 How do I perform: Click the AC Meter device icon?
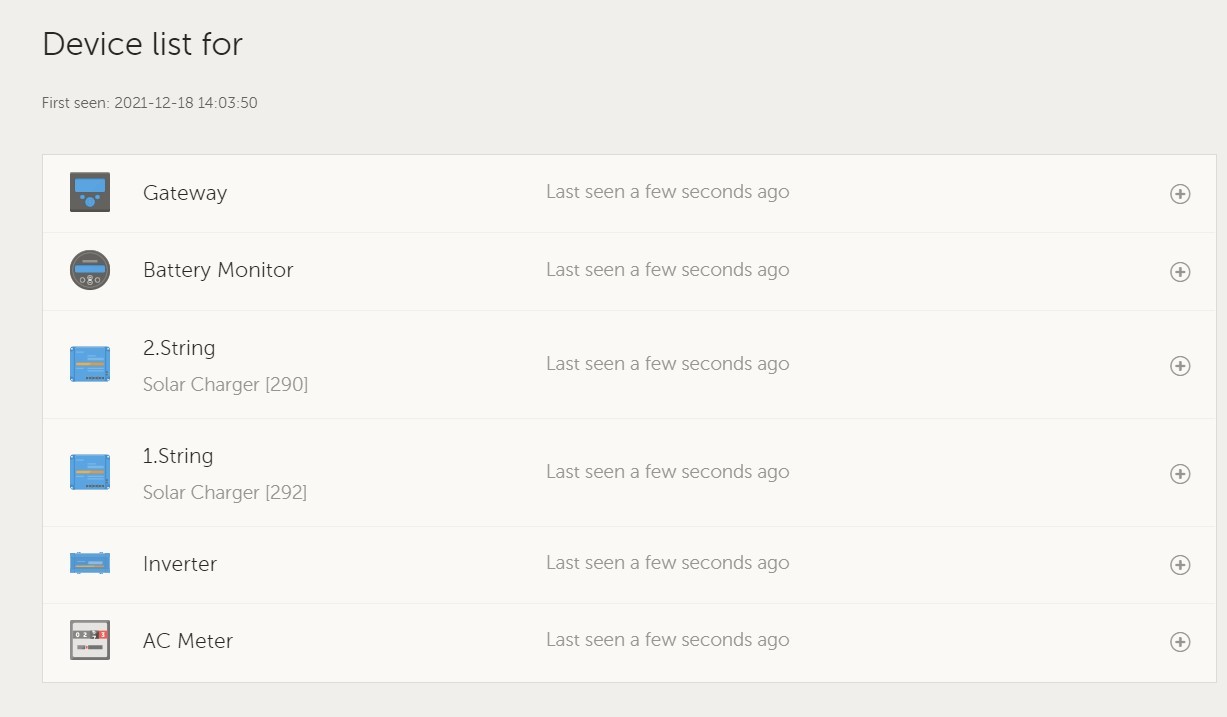click(90, 640)
